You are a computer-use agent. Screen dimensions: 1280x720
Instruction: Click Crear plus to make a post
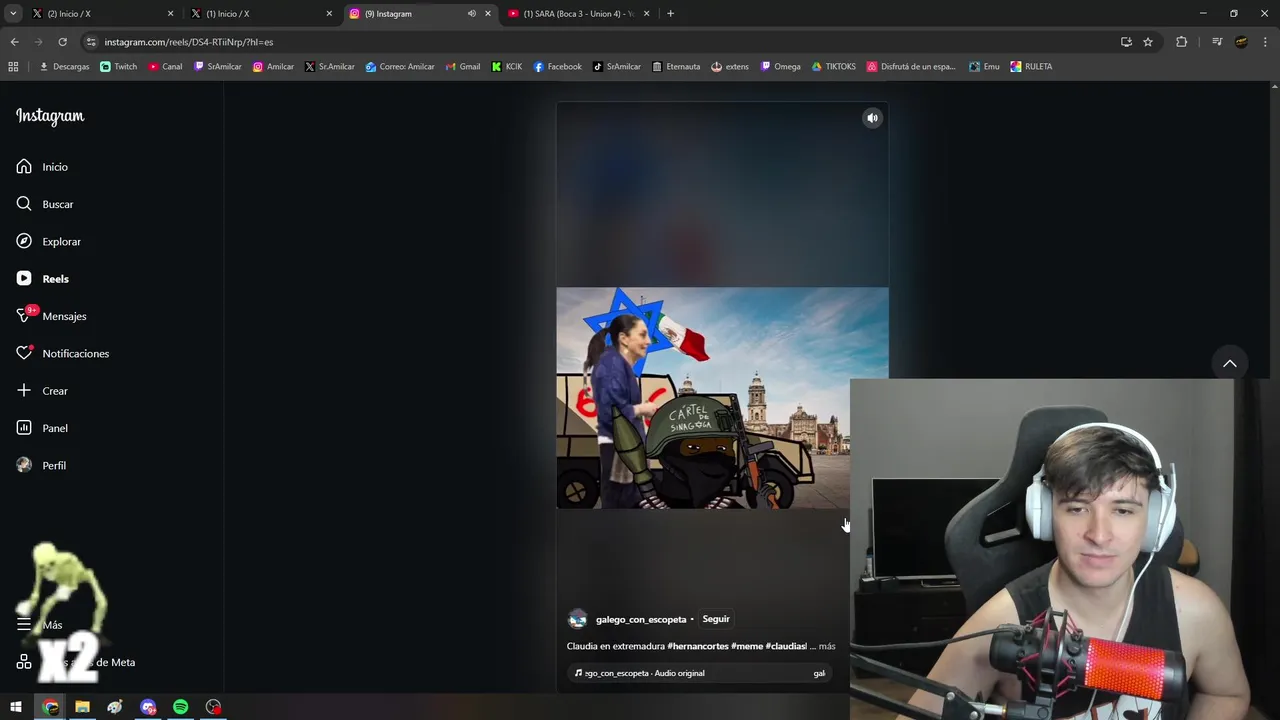coord(42,391)
